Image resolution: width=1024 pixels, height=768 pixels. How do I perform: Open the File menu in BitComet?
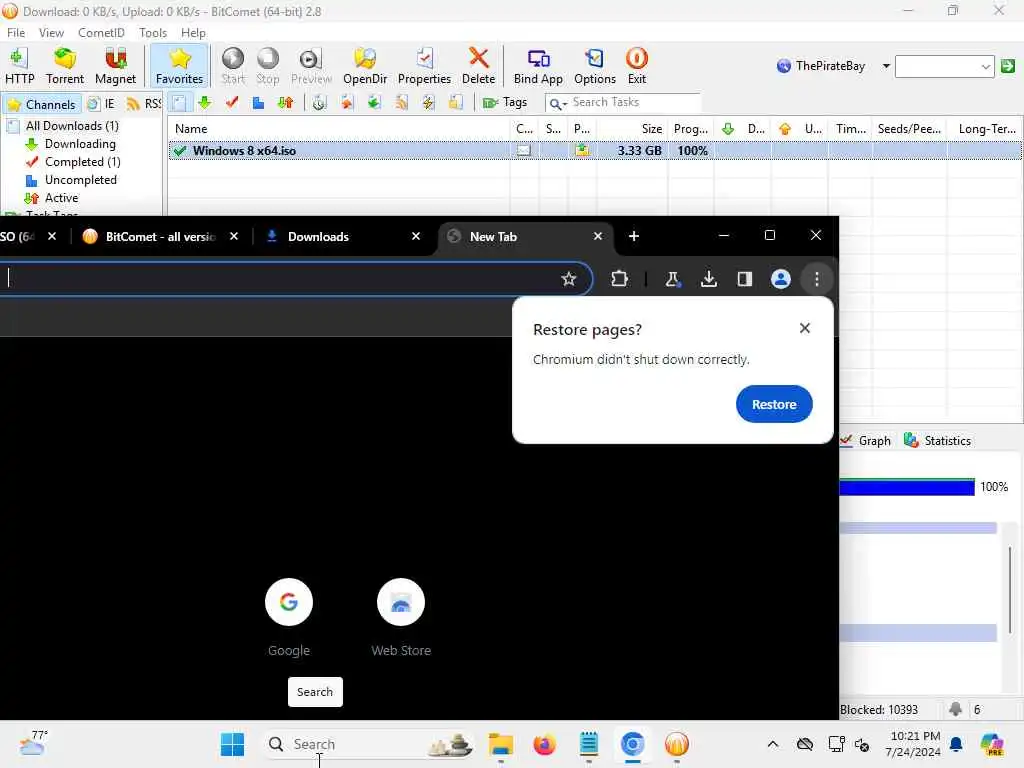(16, 33)
